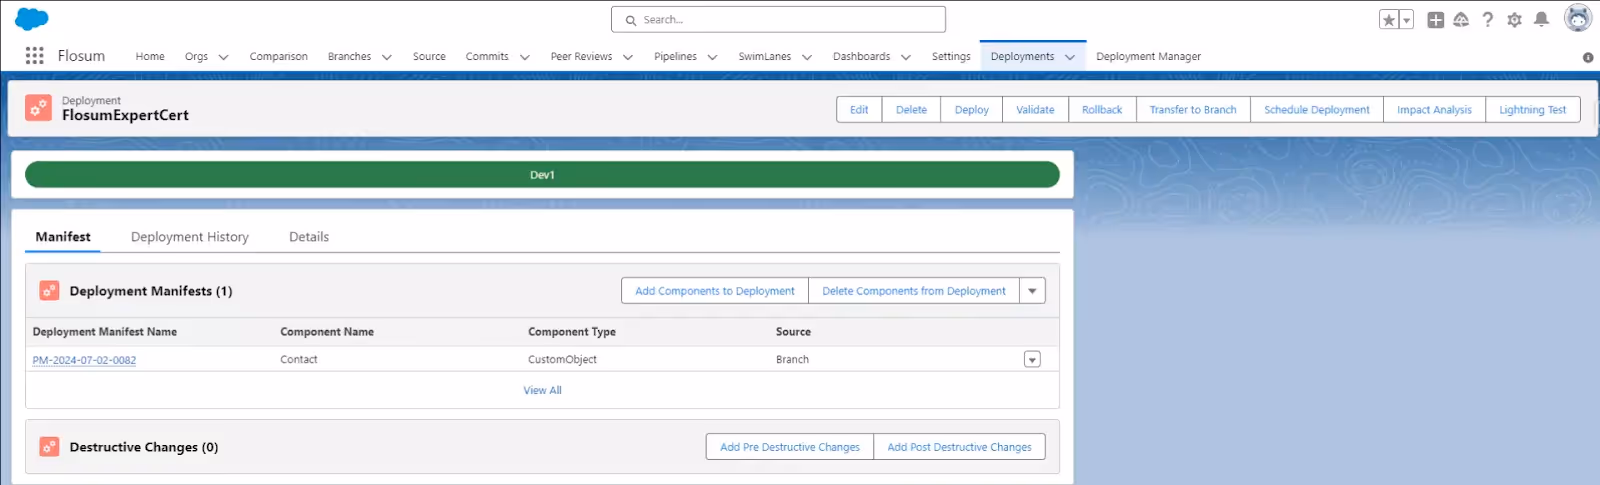Screen dimensions: 1600x485
Task: Open the Comparison nav tab
Action: click(x=278, y=57)
